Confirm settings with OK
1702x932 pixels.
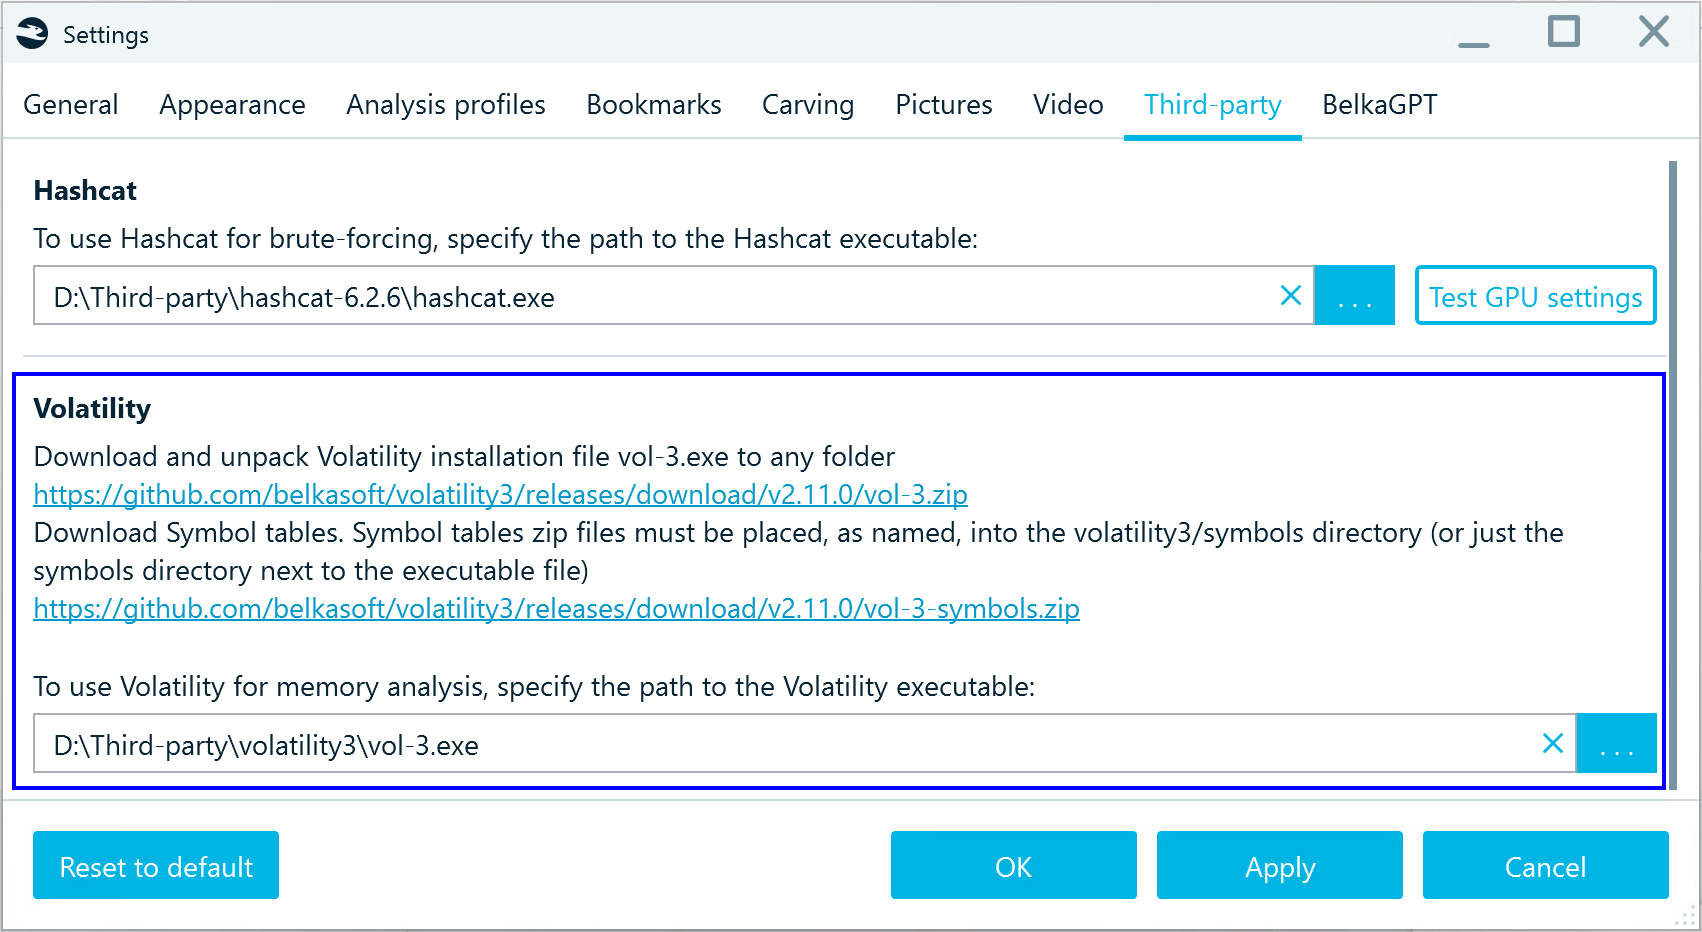pos(1014,865)
